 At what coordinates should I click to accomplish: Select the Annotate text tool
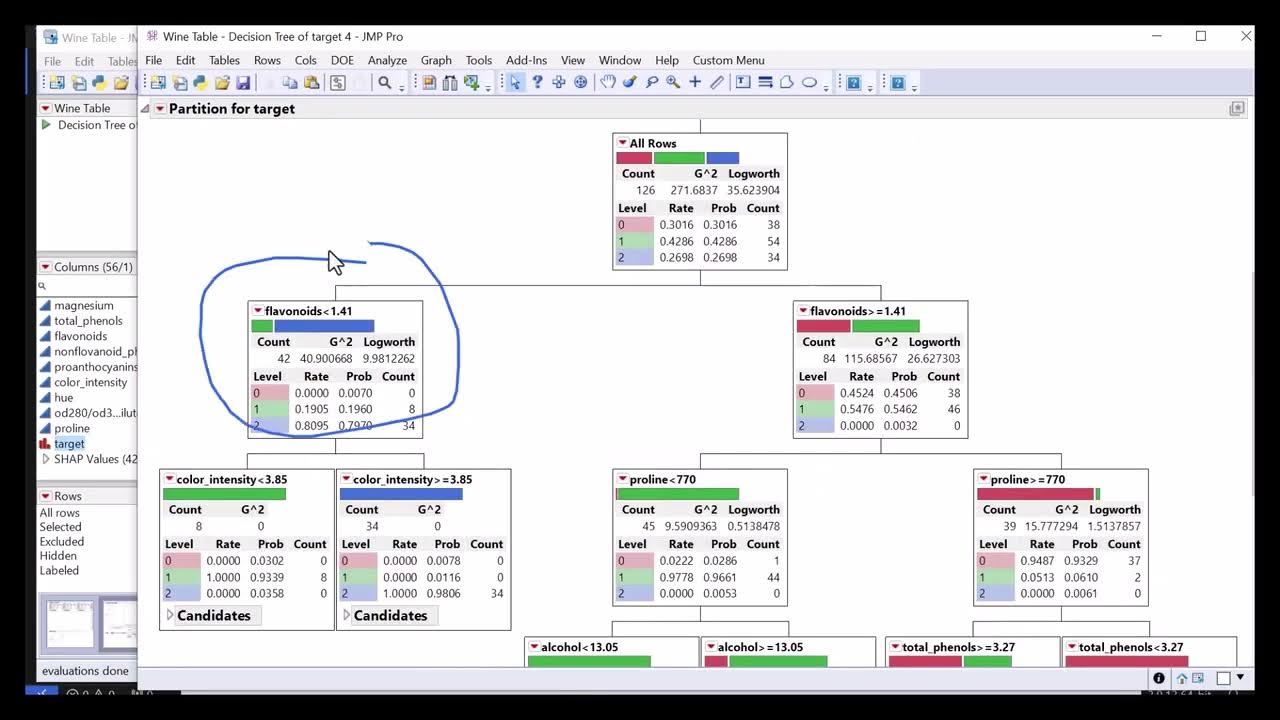tap(743, 83)
